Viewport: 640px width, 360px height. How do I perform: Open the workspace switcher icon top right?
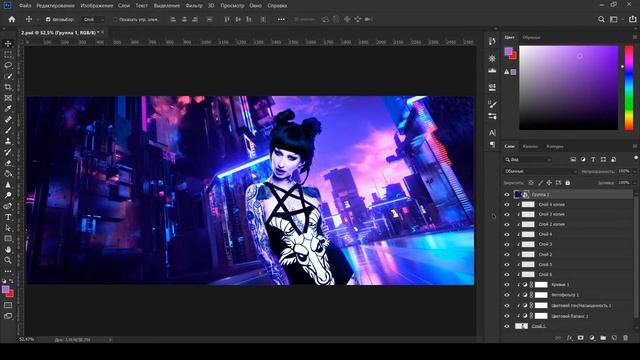coord(613,19)
